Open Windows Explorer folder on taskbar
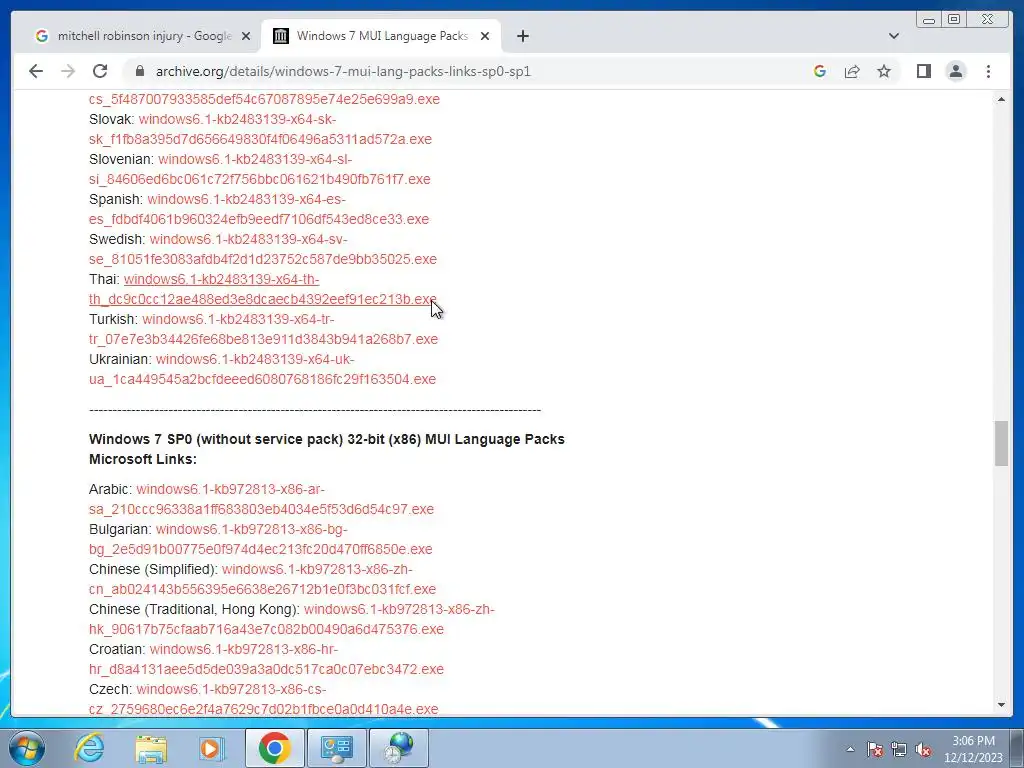Image resolution: width=1024 pixels, height=768 pixels. click(x=151, y=748)
